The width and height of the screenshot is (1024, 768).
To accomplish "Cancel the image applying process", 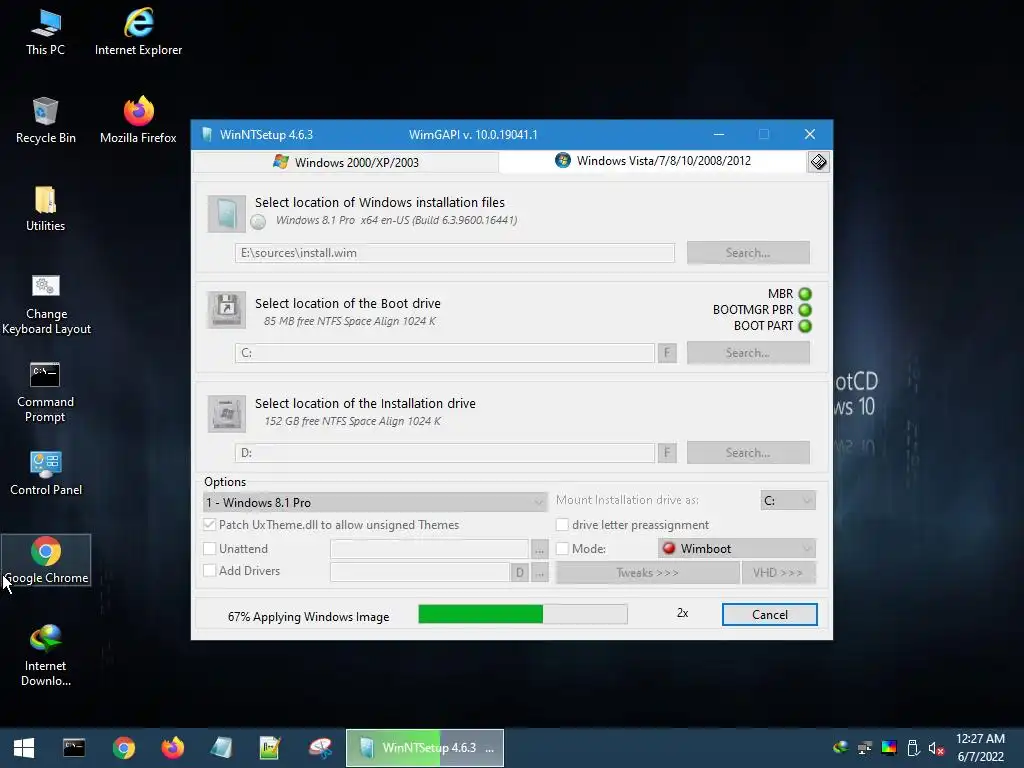I will (x=769, y=615).
